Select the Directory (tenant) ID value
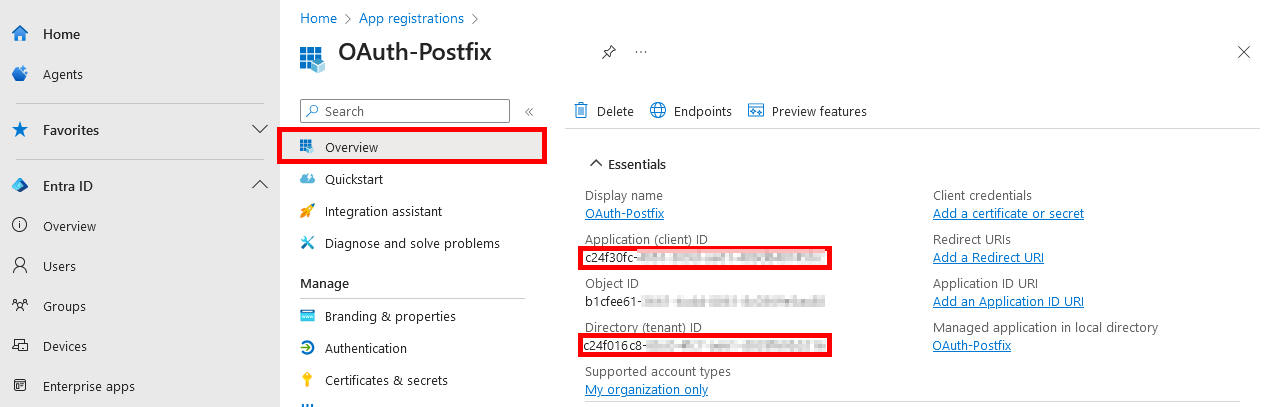This screenshot has width=1280, height=407. (x=705, y=346)
